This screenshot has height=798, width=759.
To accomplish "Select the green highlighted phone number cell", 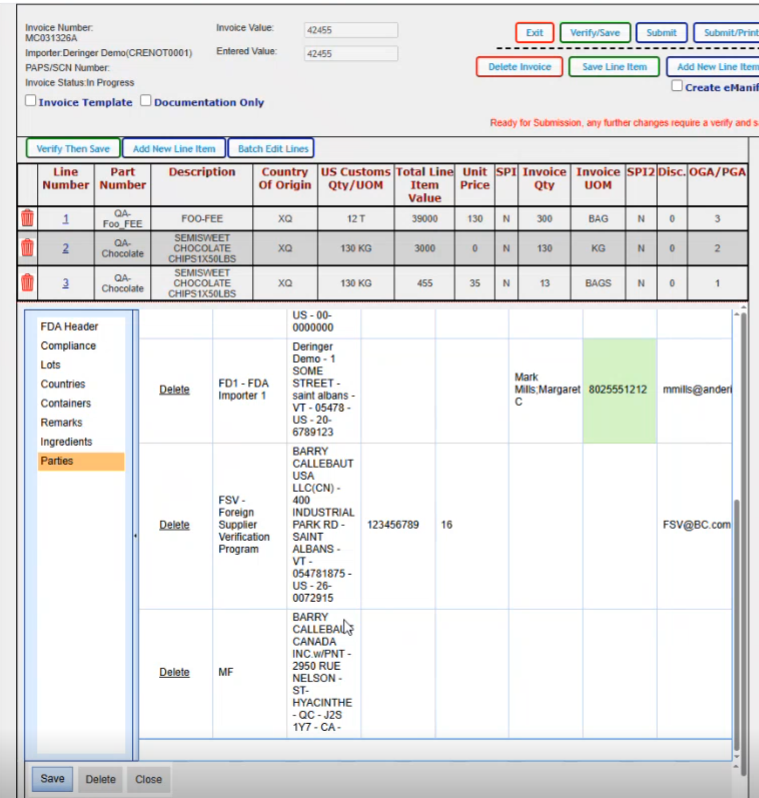I will (619, 390).
